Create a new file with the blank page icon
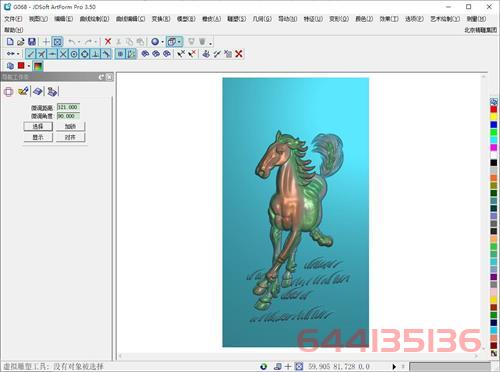This screenshot has height=372, width=500. click(x=10, y=42)
